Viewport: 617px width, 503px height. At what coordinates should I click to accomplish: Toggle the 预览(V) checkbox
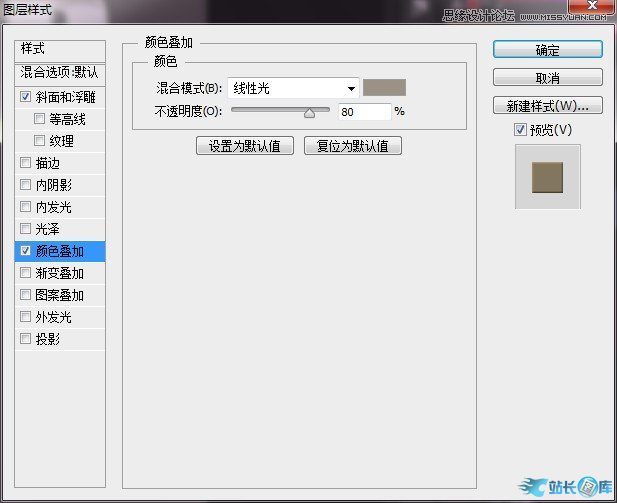pos(520,129)
